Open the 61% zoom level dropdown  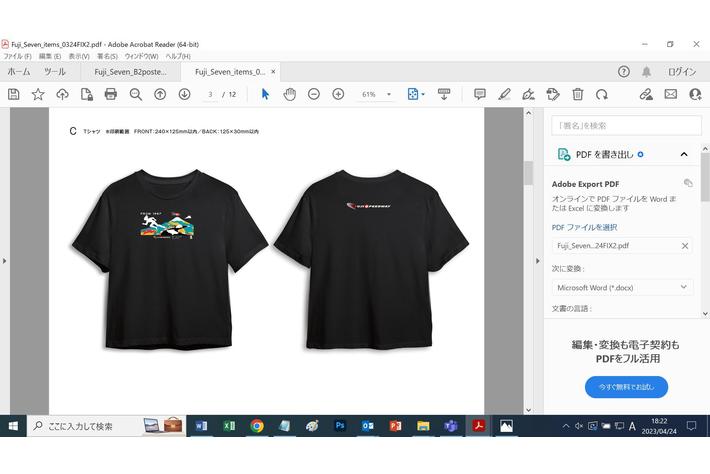pyautogui.click(x=376, y=94)
